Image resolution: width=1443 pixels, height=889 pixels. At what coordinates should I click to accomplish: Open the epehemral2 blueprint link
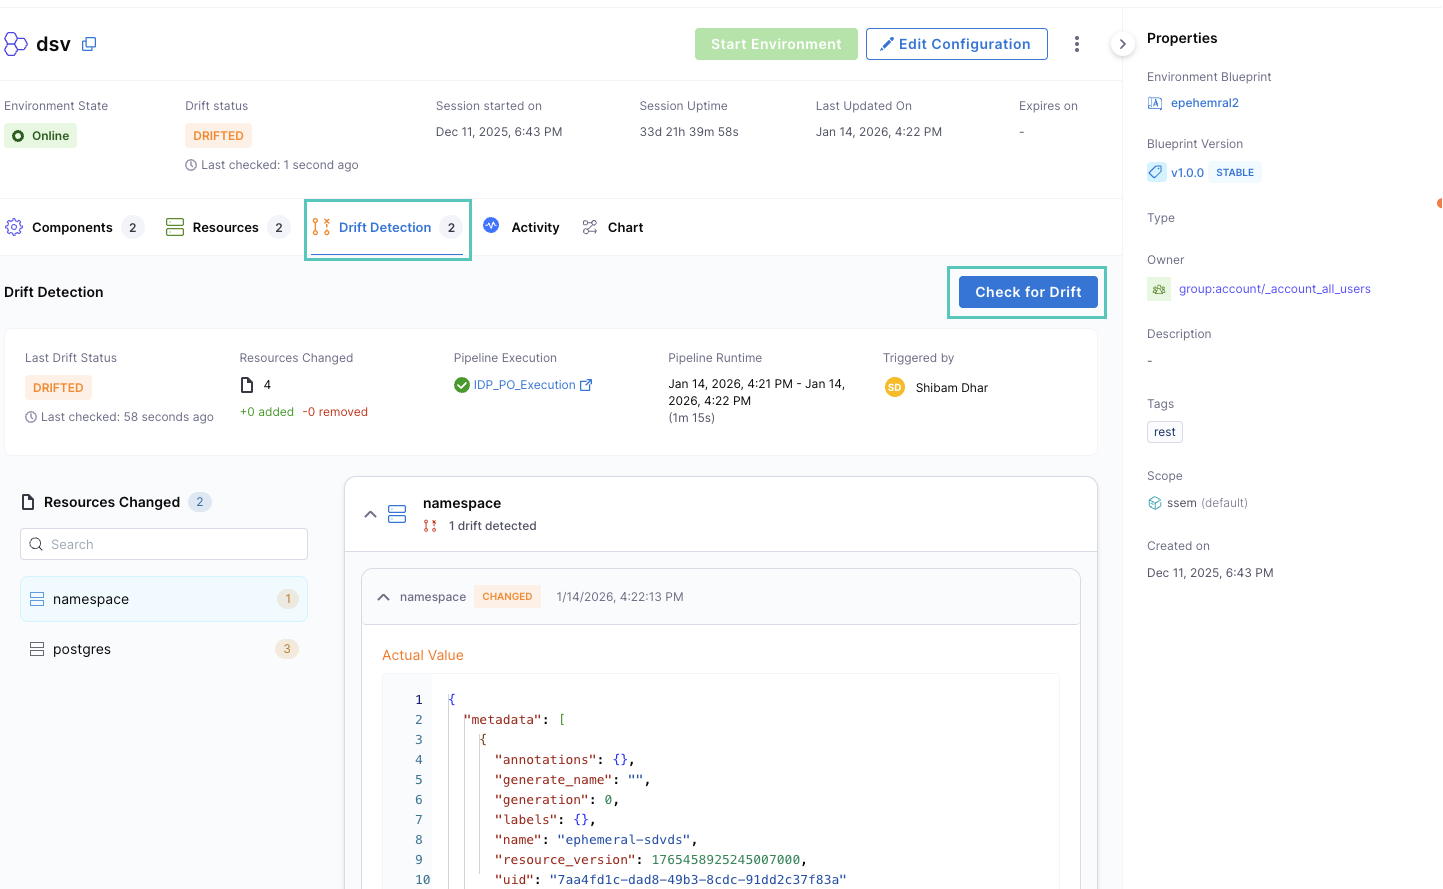(x=1204, y=103)
